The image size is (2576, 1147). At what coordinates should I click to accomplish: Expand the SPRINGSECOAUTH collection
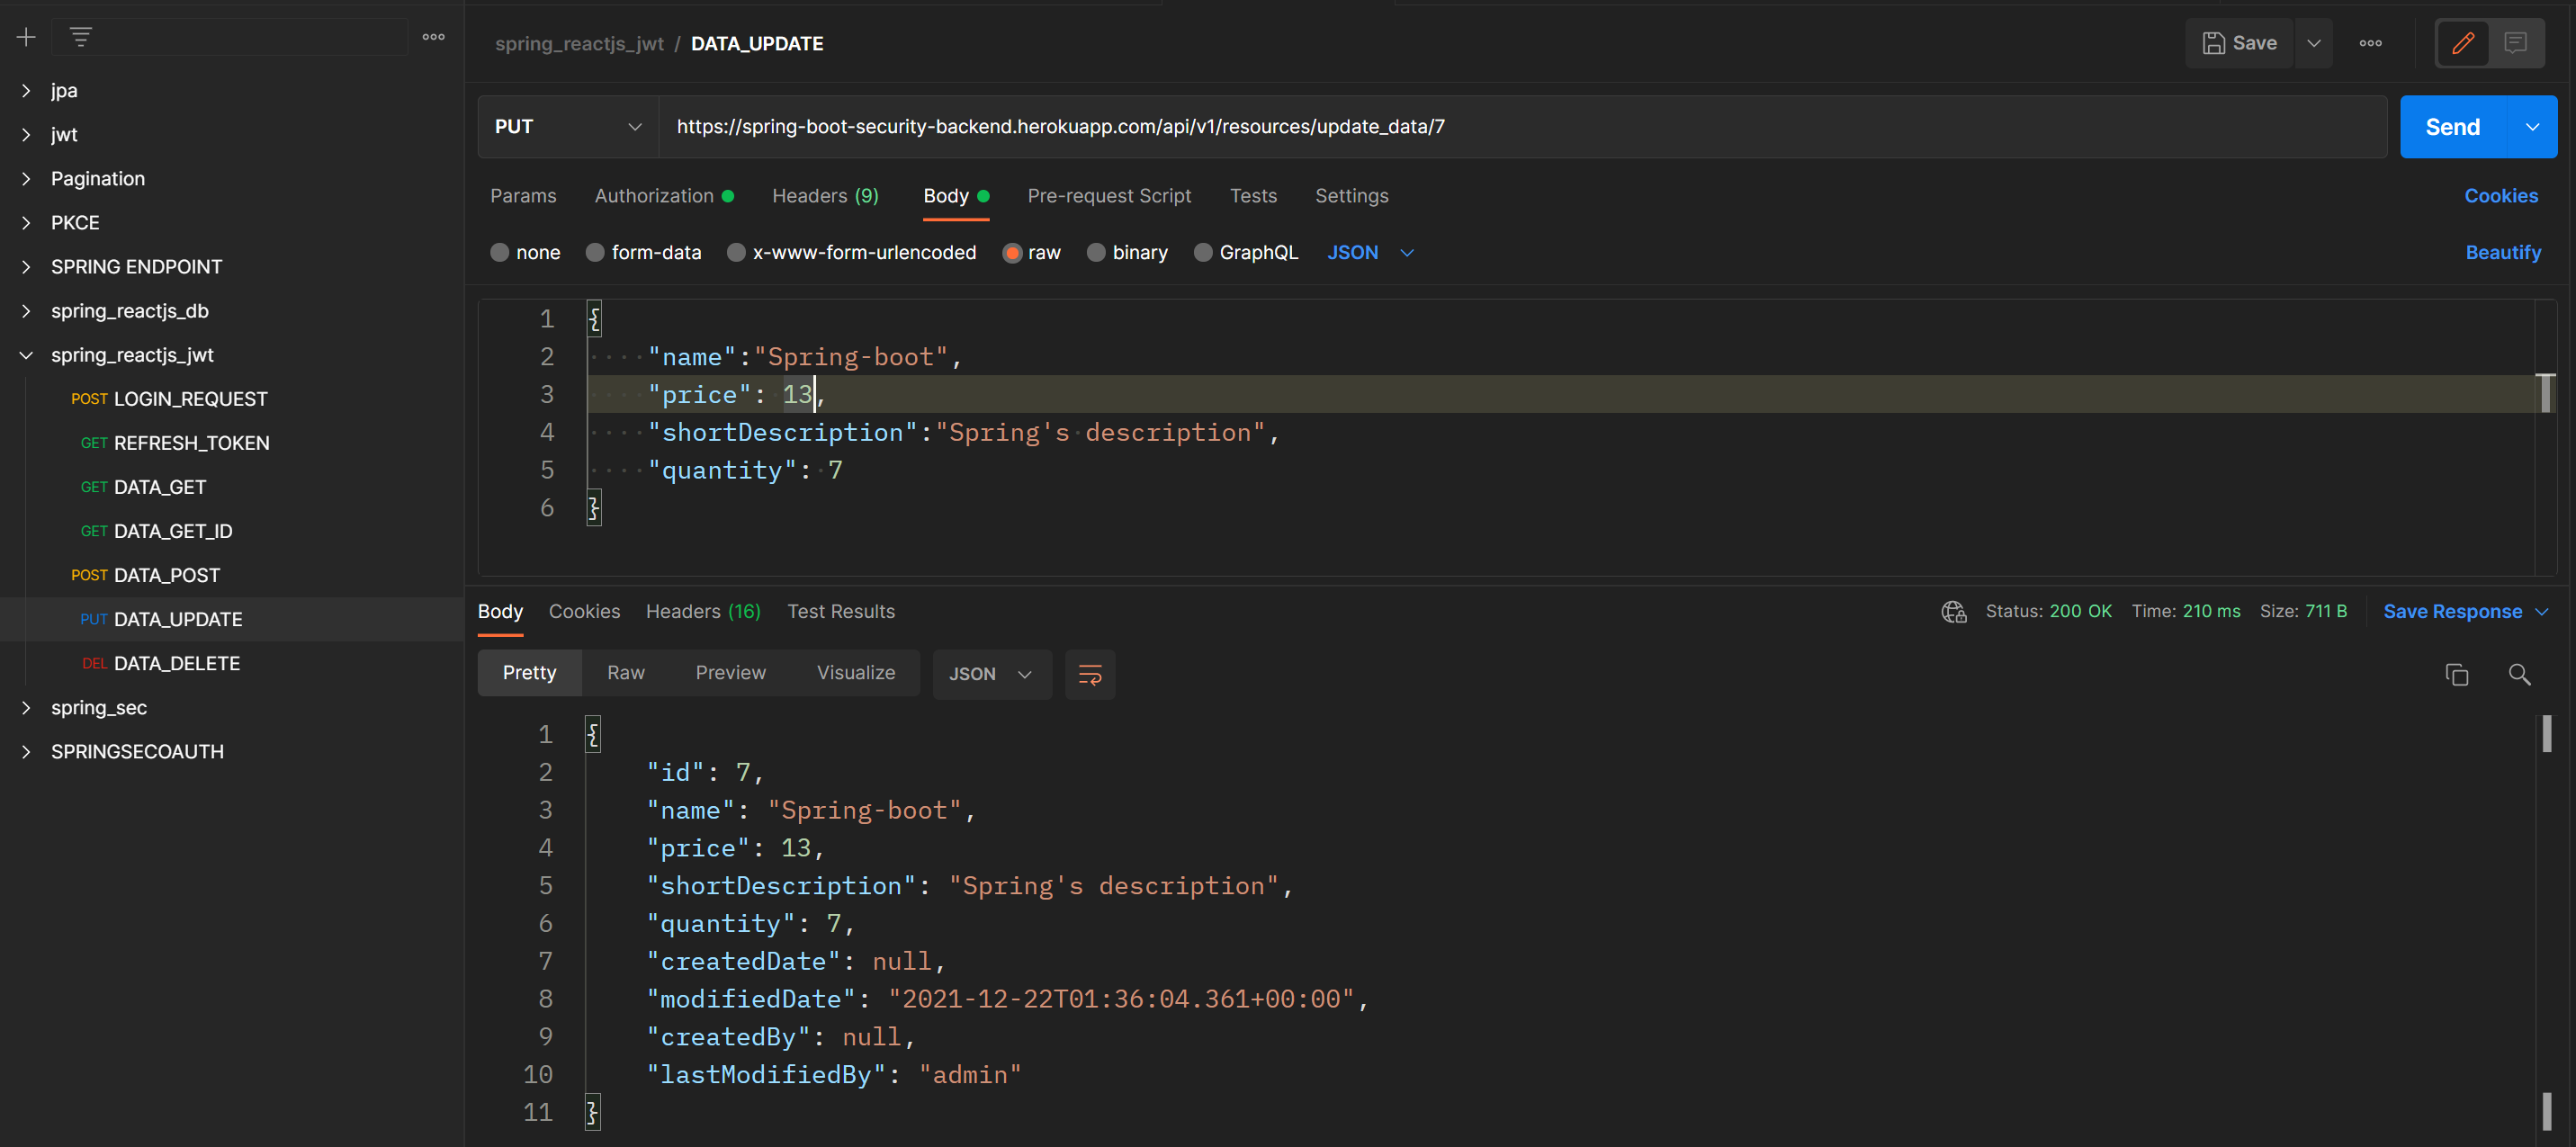26,751
